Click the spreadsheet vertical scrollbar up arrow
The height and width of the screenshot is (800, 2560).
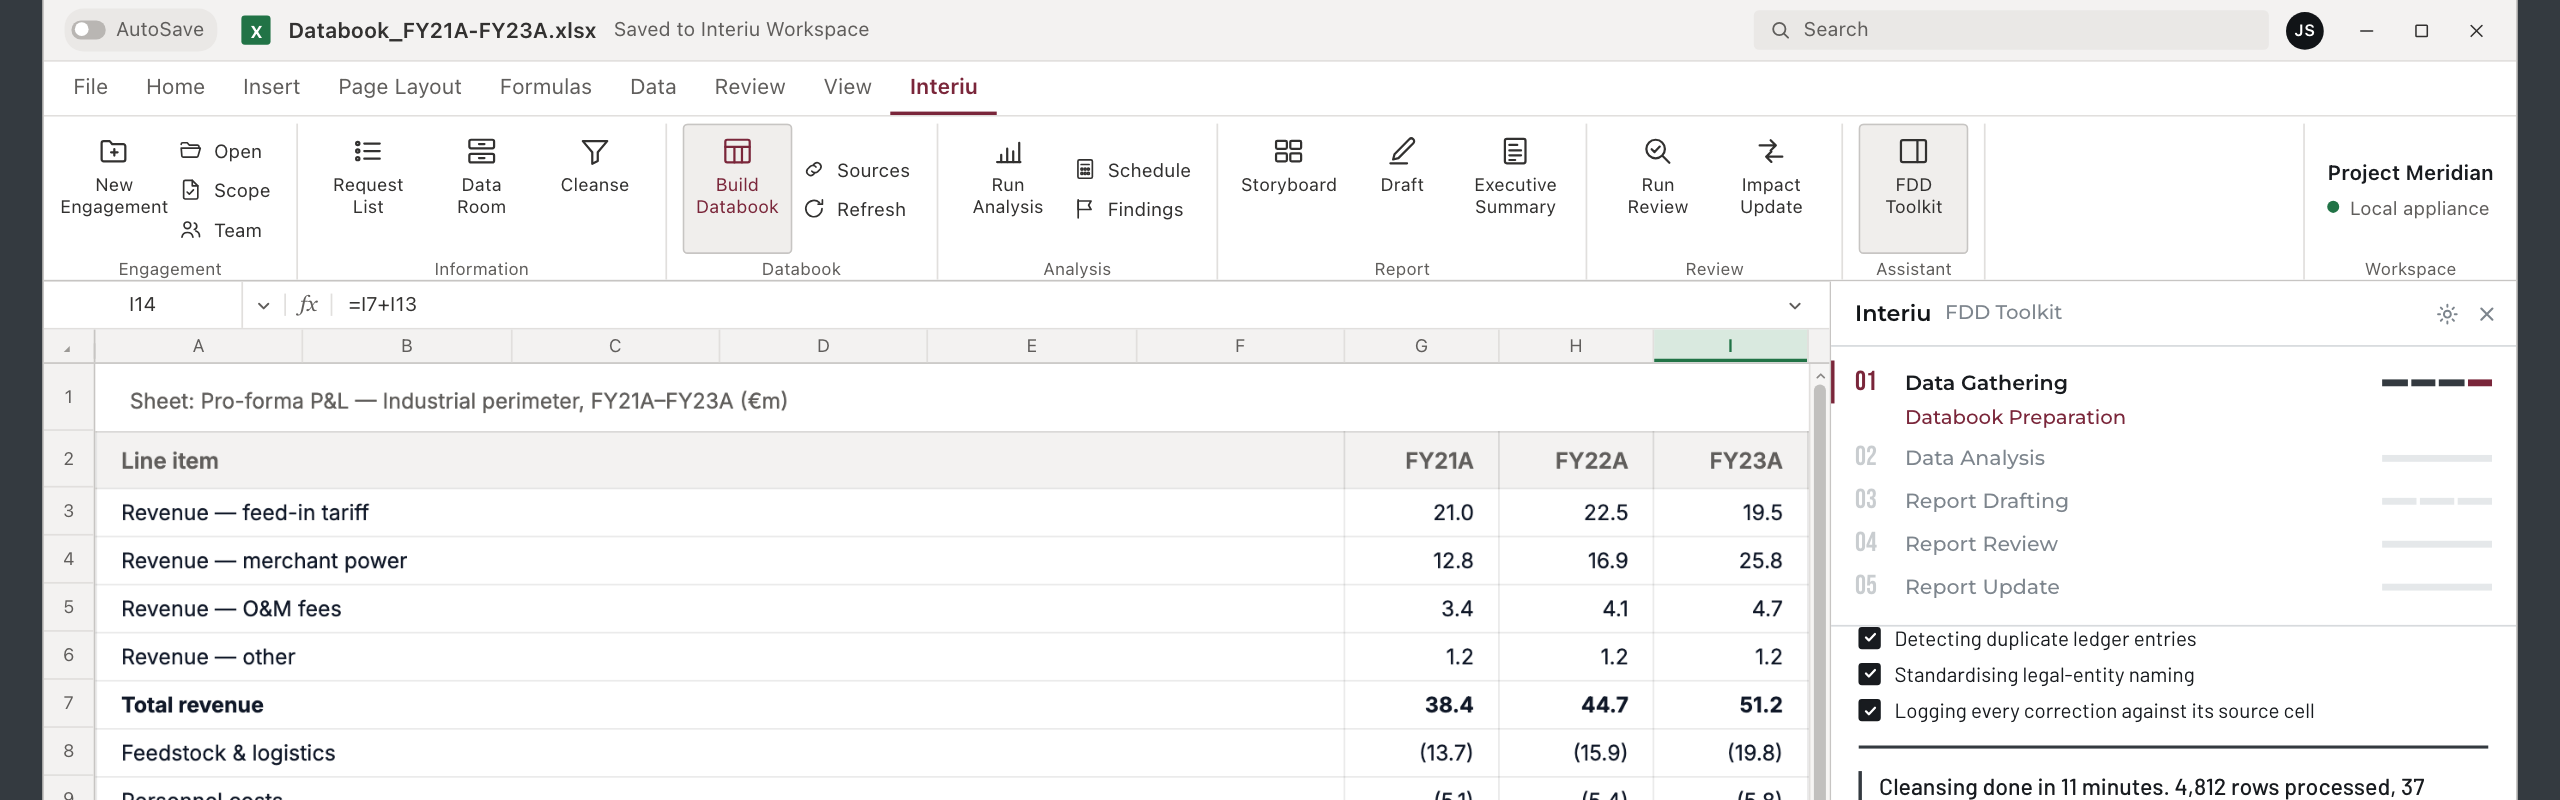click(x=1820, y=377)
